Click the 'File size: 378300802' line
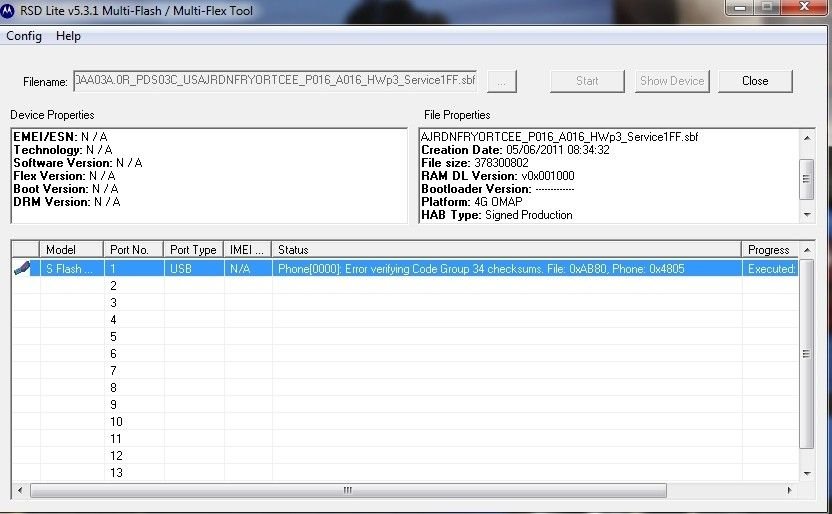Viewport: 832px width, 514px height. click(475, 163)
